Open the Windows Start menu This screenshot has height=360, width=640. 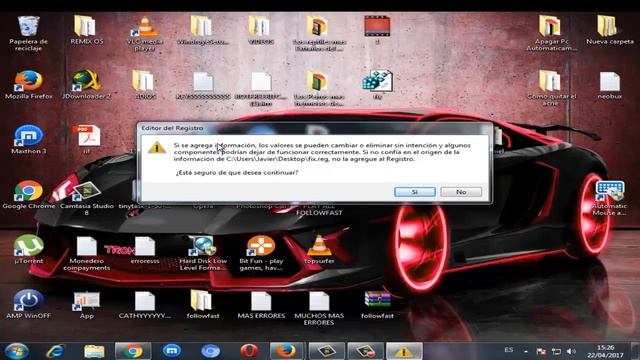click(x=16, y=351)
